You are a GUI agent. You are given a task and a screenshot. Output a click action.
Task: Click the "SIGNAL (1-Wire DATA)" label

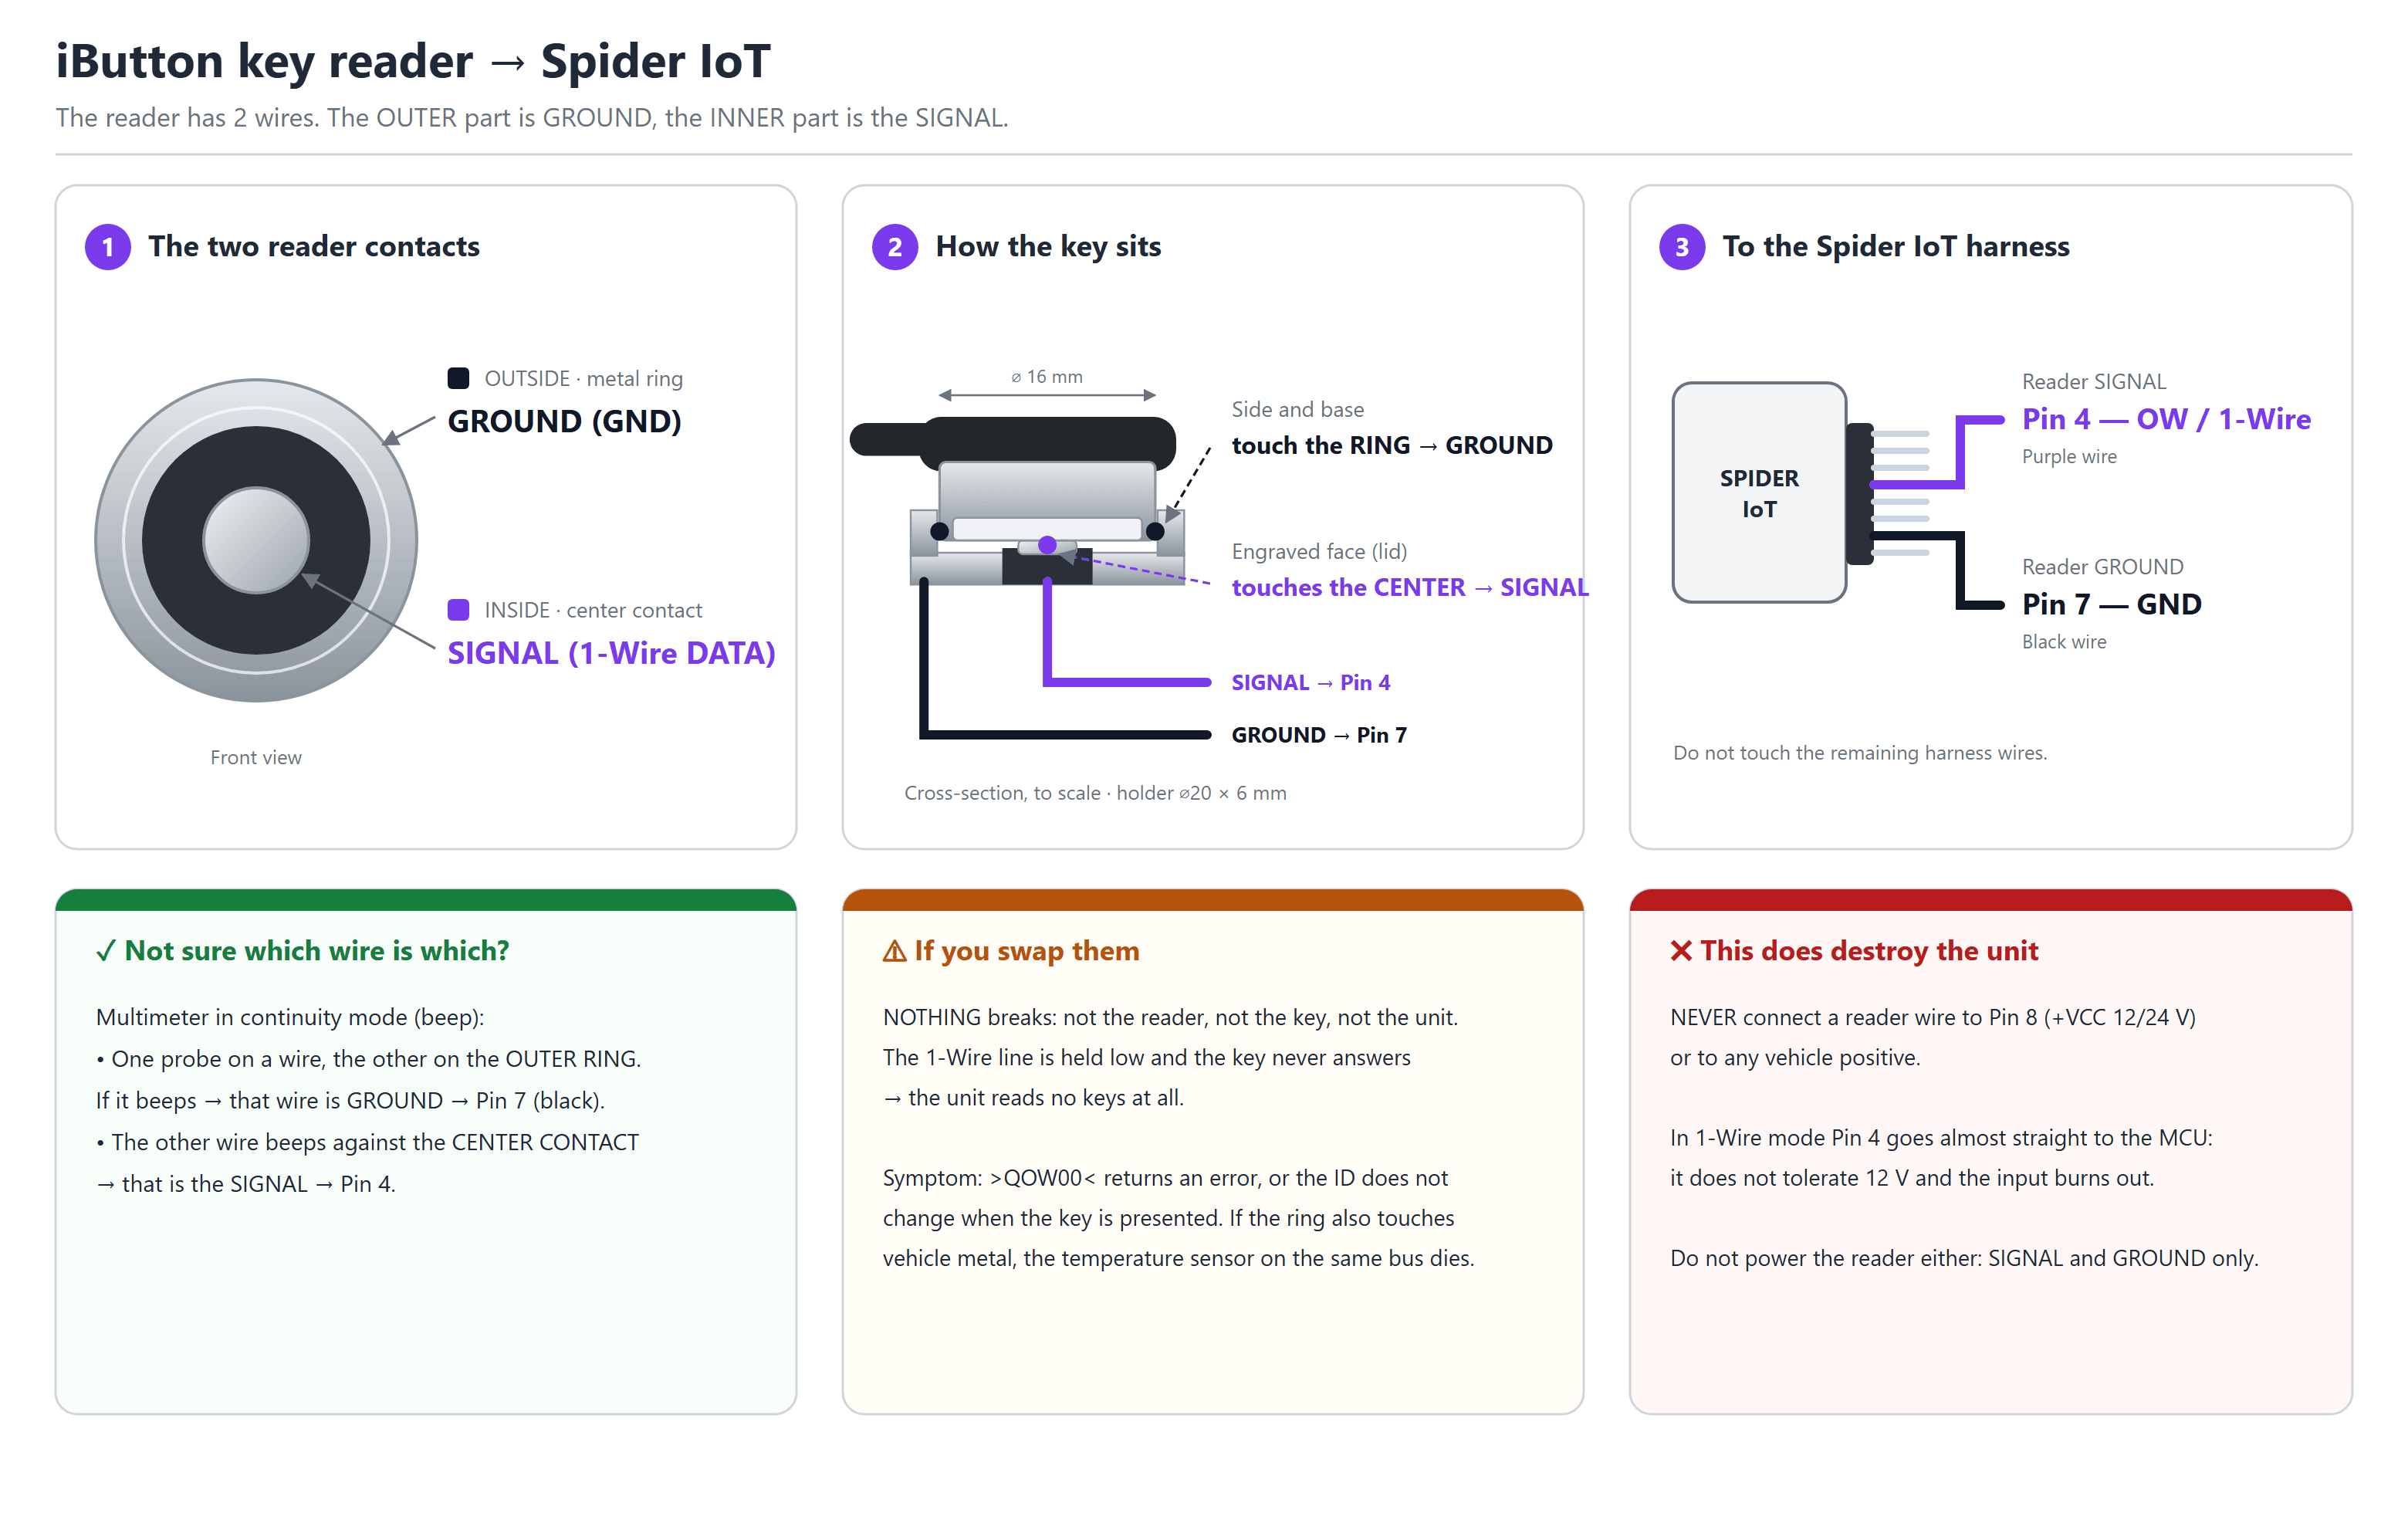pos(612,653)
